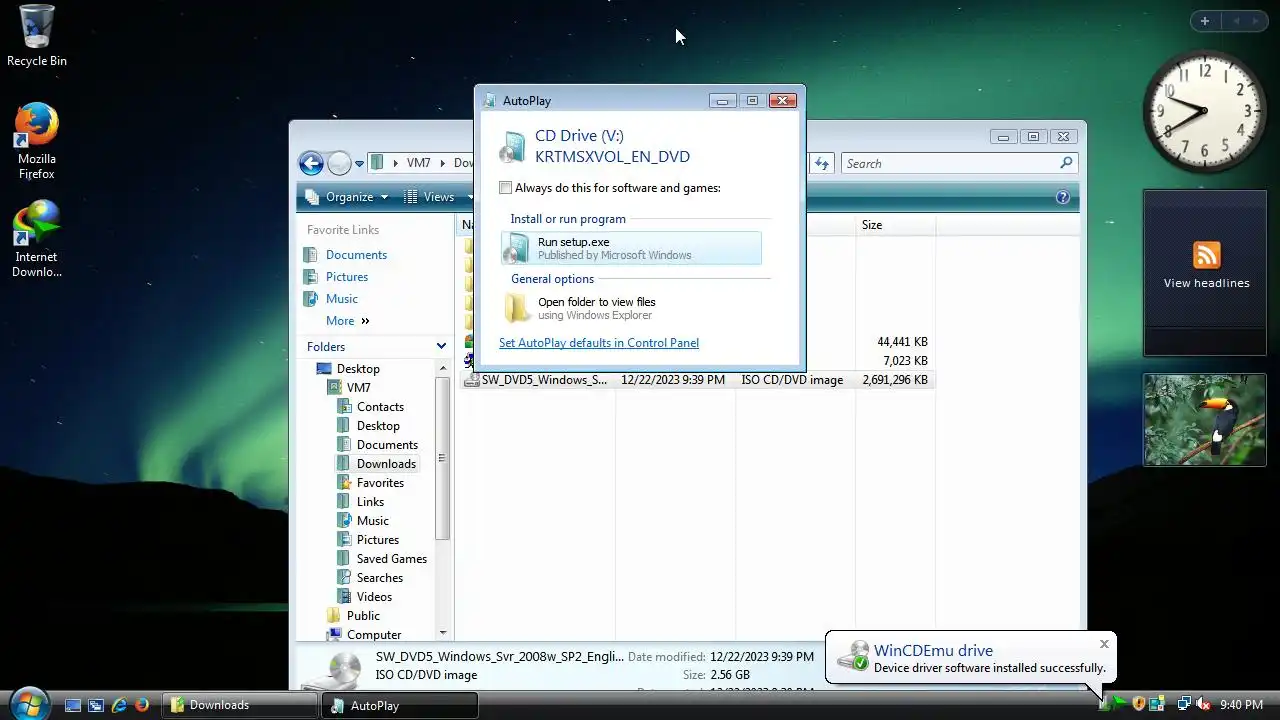Viewport: 1280px width, 720px height.
Task: Select Videos in the folder tree
Action: [x=364, y=597]
